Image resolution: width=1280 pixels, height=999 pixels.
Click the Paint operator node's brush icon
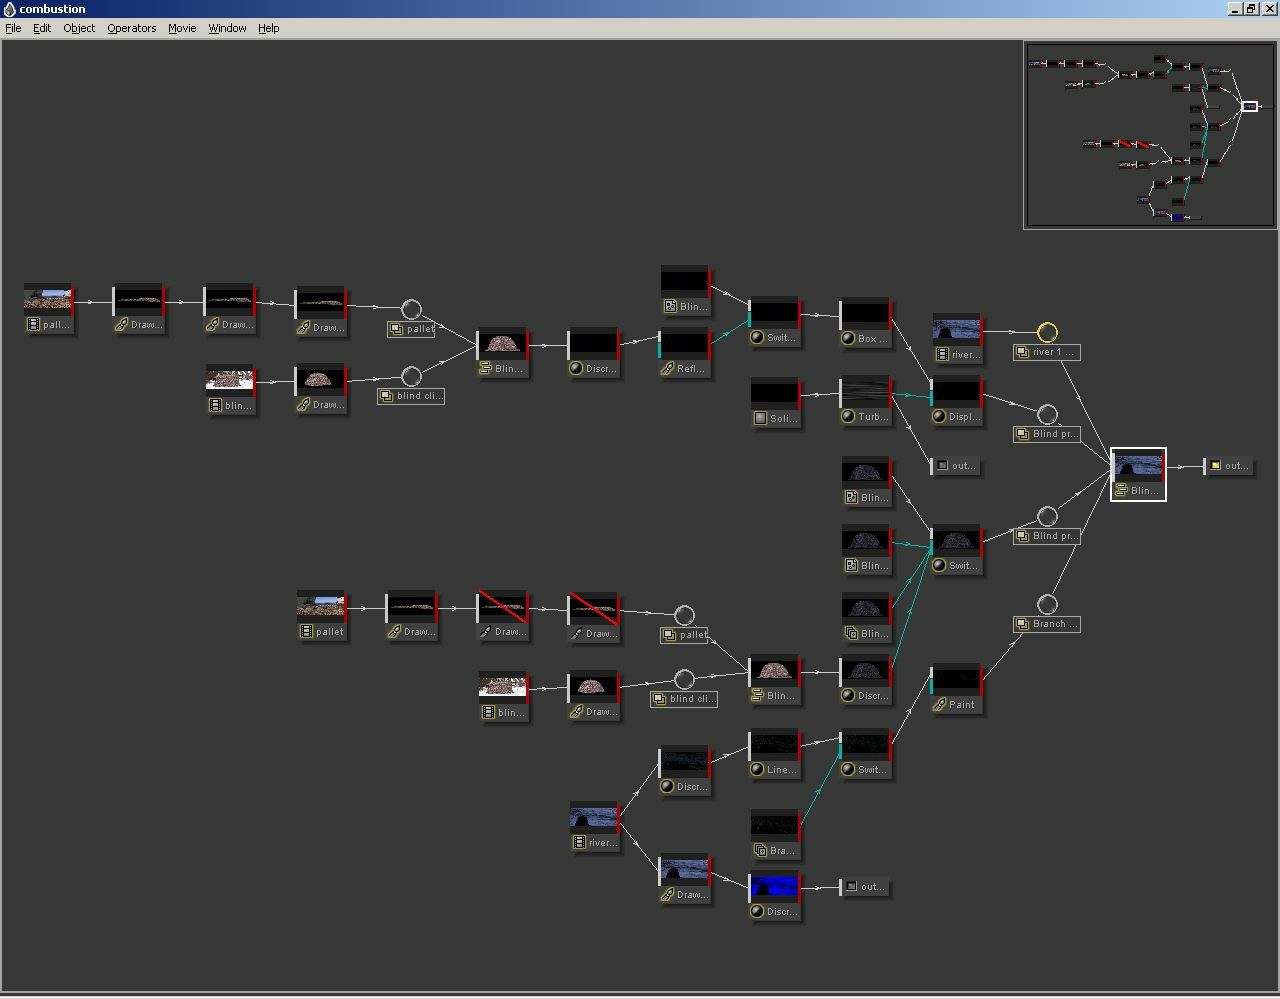click(x=940, y=705)
